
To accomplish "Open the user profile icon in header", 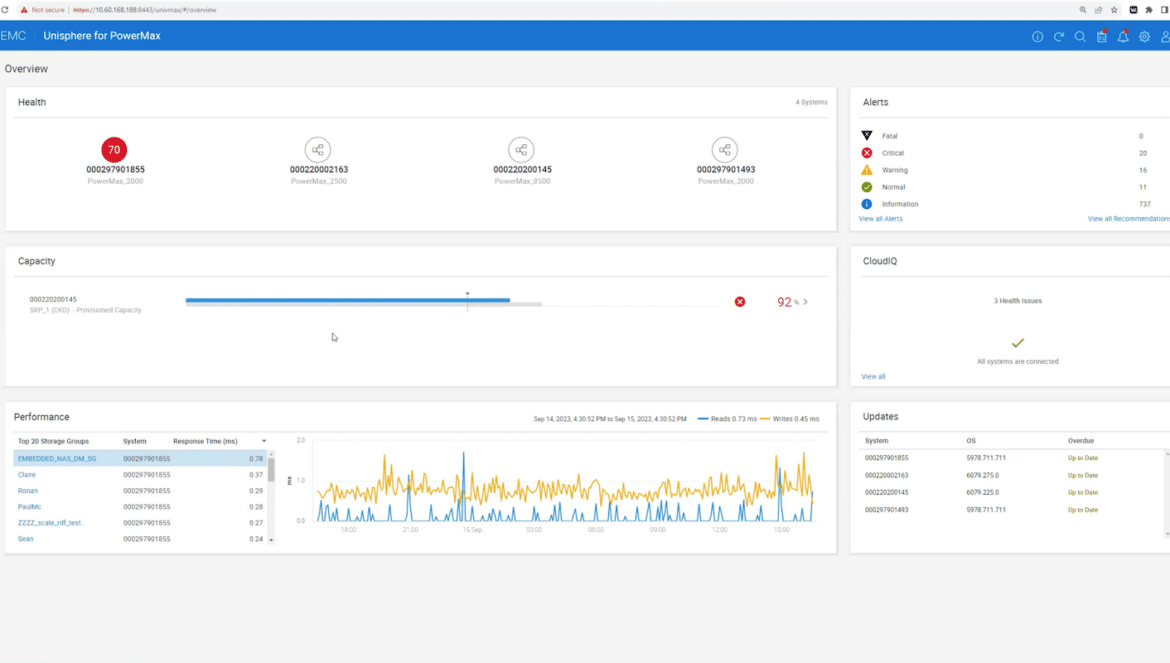I will pyautogui.click(x=1165, y=37).
